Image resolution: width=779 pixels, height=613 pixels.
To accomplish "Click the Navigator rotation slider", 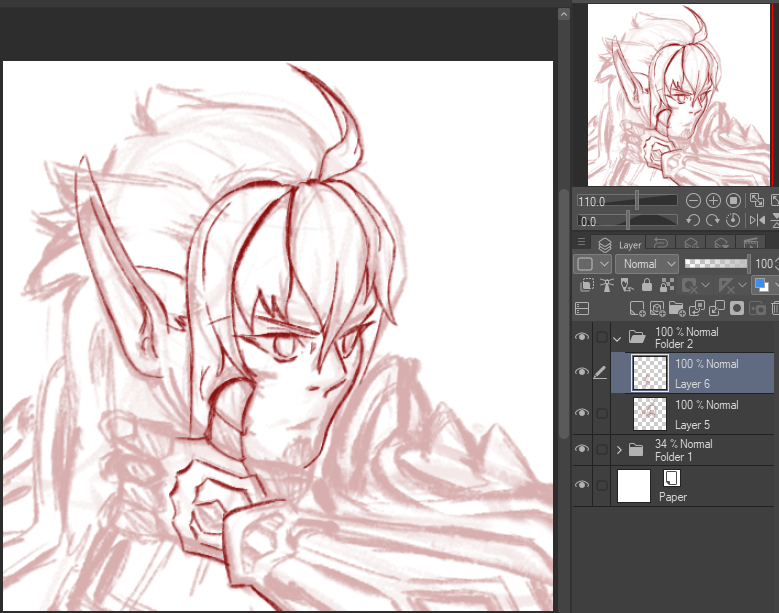I will tap(627, 220).
